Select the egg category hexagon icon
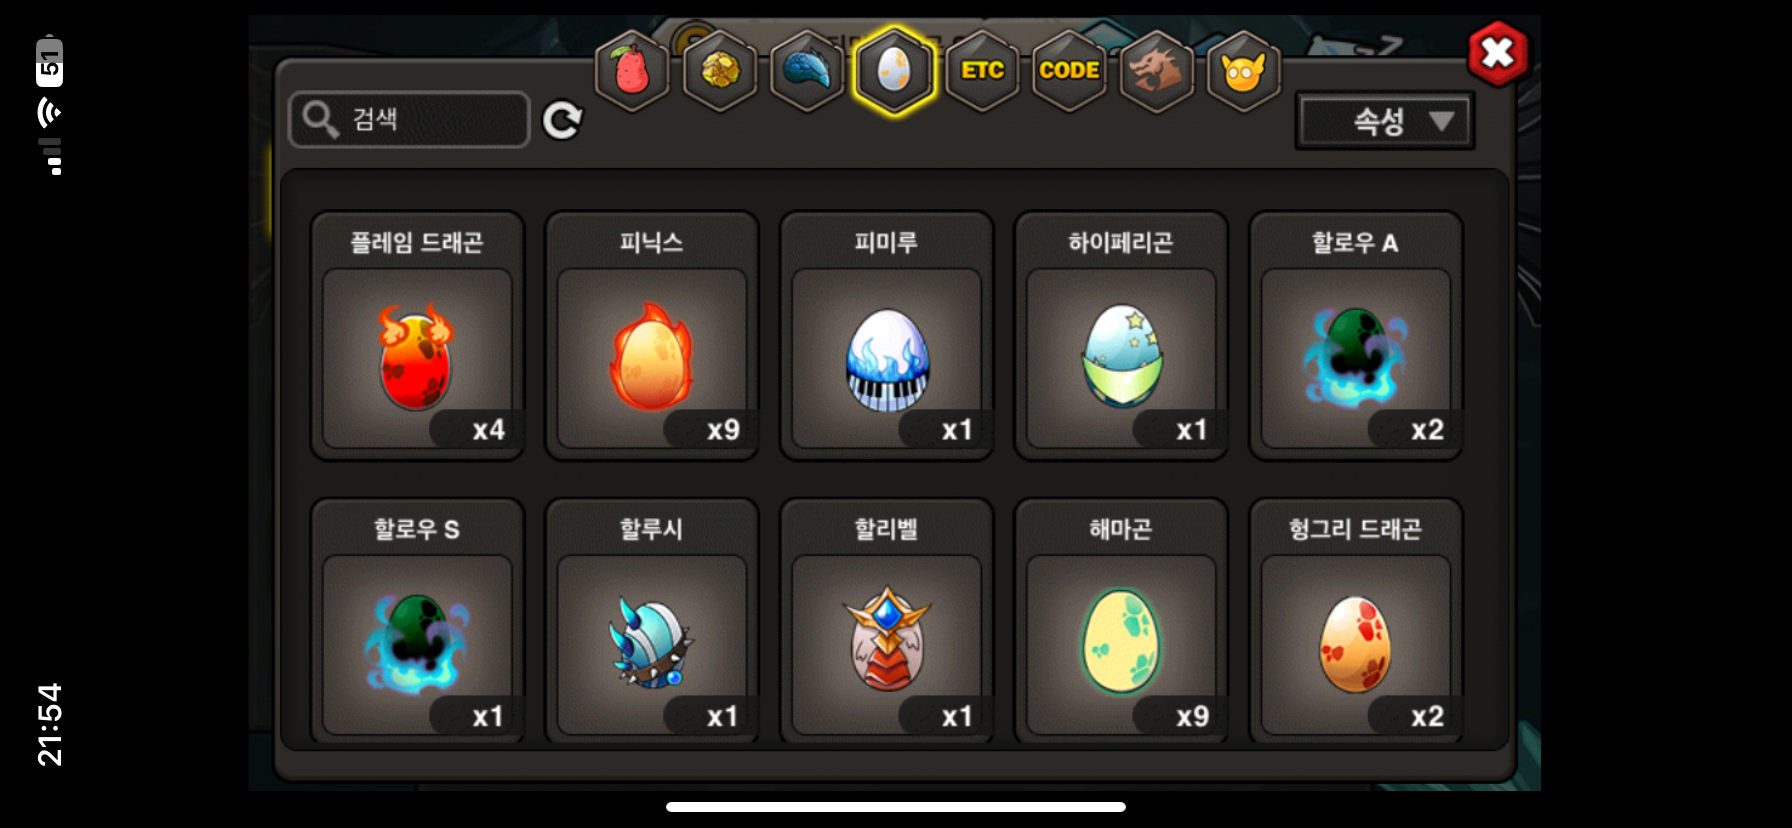 (x=894, y=71)
